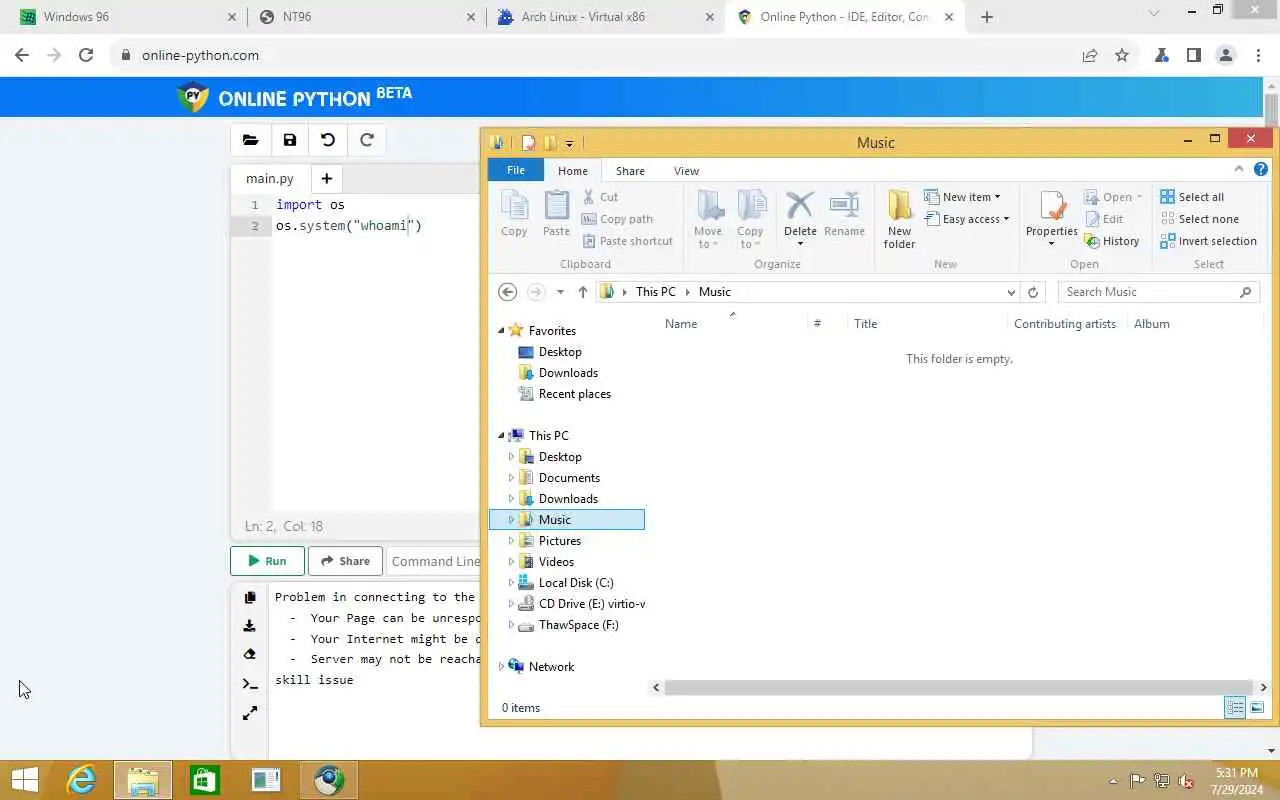Click Move to in Organize group

coord(708,219)
